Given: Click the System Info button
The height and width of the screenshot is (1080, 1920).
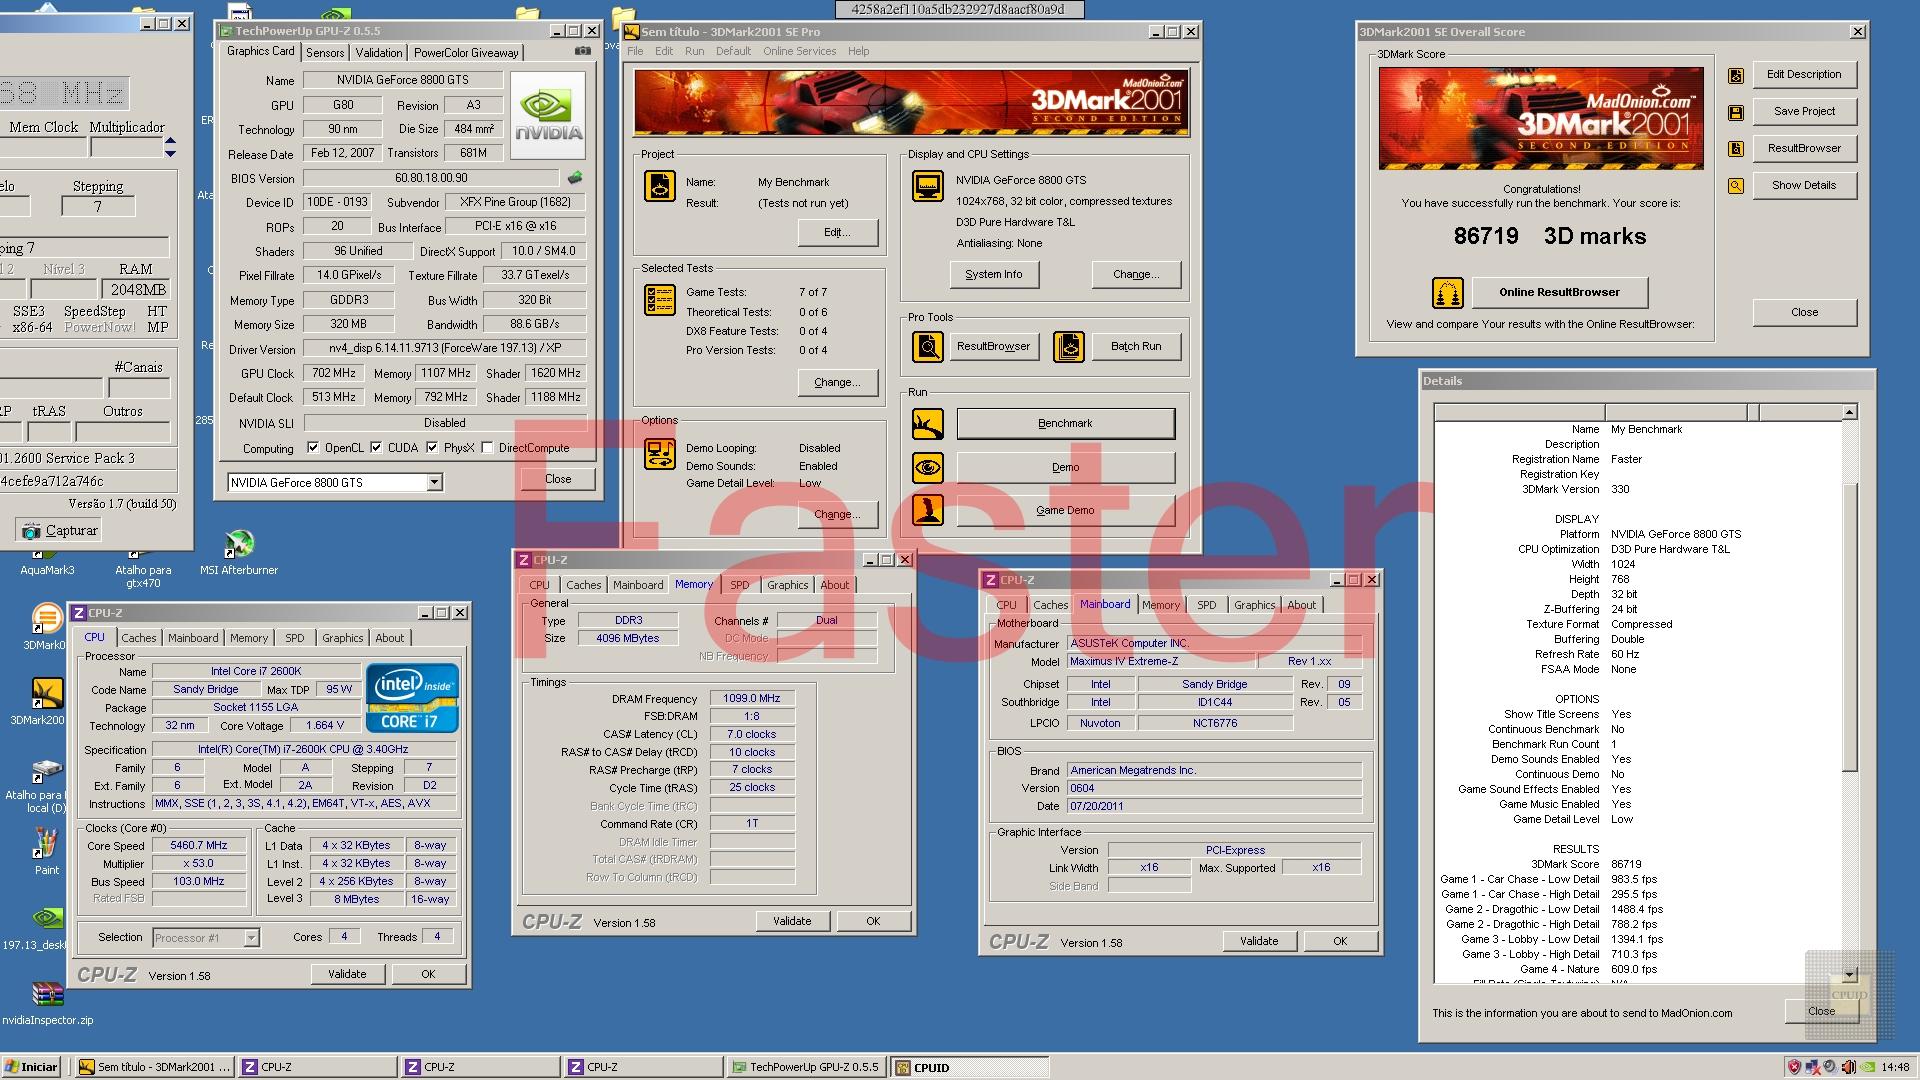Looking at the screenshot, I should click(994, 274).
